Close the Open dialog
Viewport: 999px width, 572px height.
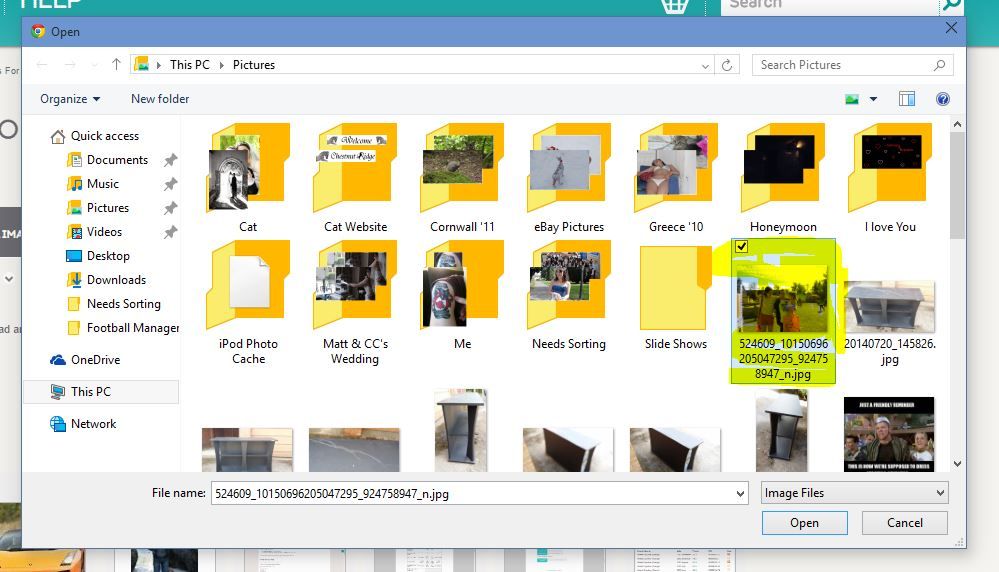[x=951, y=28]
